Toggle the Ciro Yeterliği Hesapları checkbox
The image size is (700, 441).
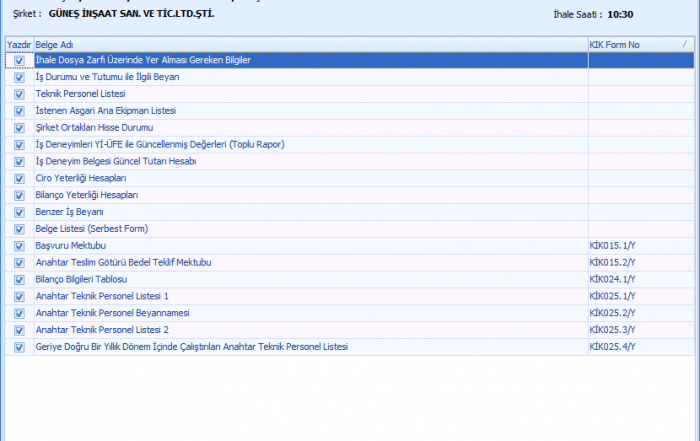point(19,178)
